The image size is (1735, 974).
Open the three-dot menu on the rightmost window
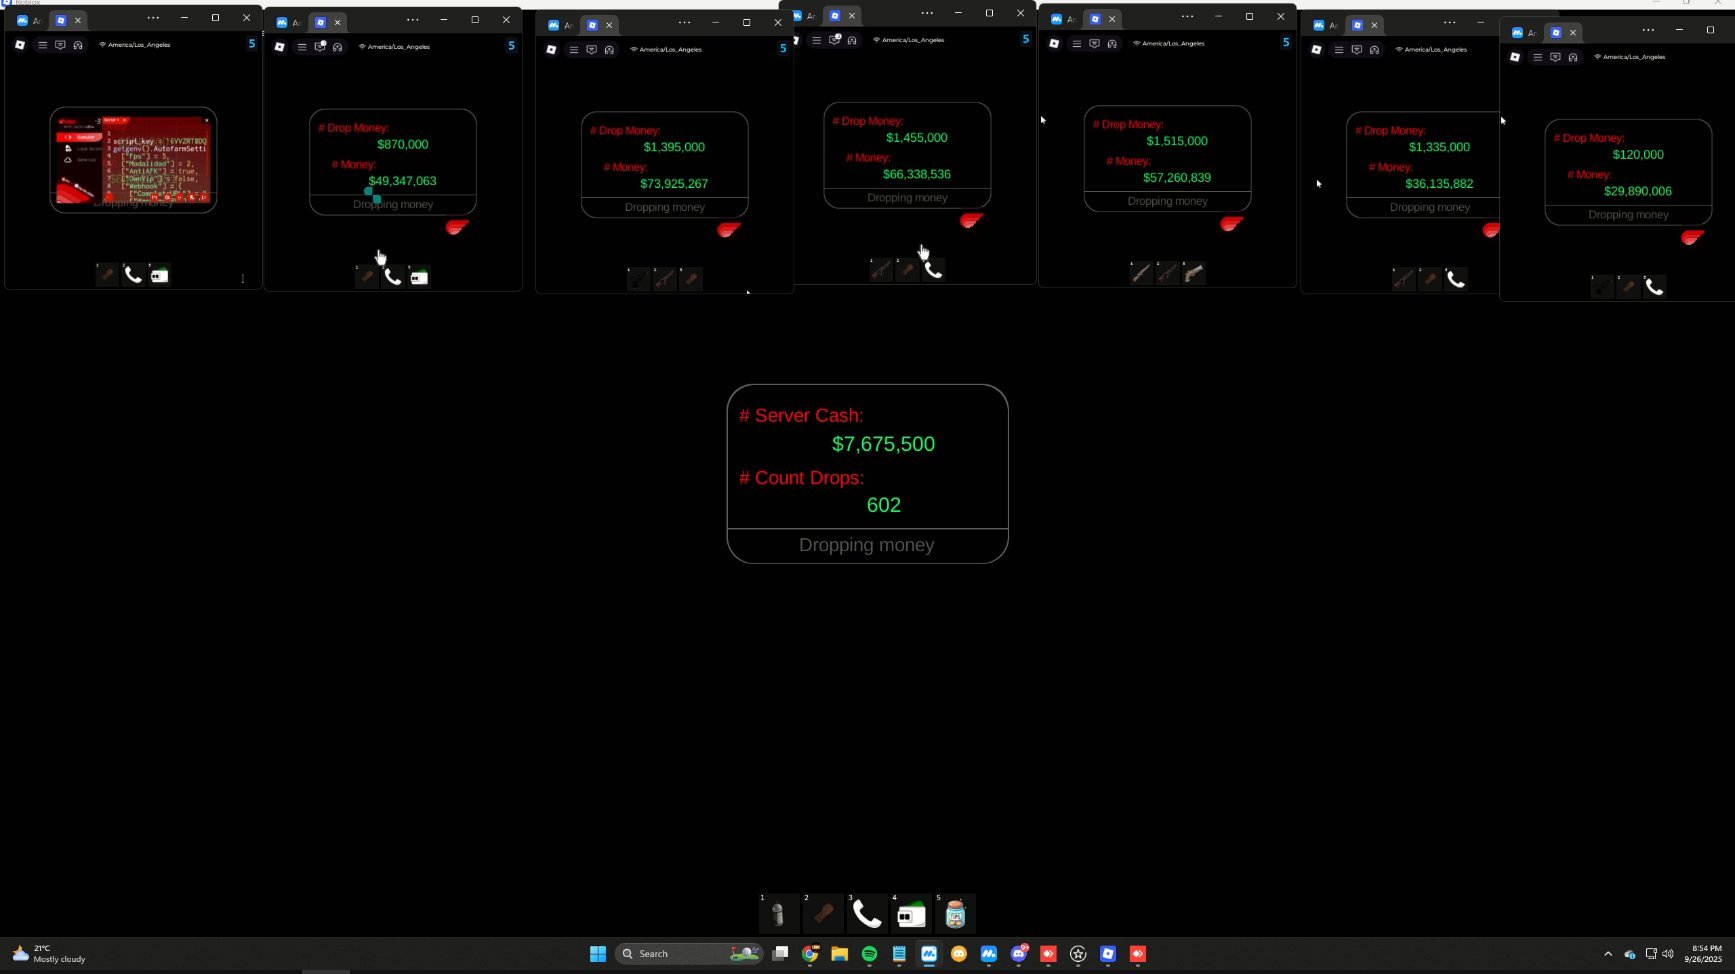pyautogui.click(x=1648, y=31)
